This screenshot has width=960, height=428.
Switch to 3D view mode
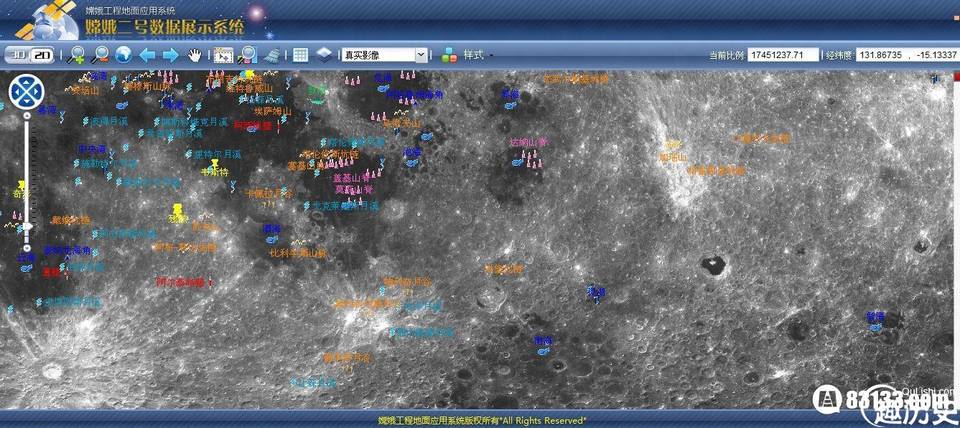click(18, 55)
